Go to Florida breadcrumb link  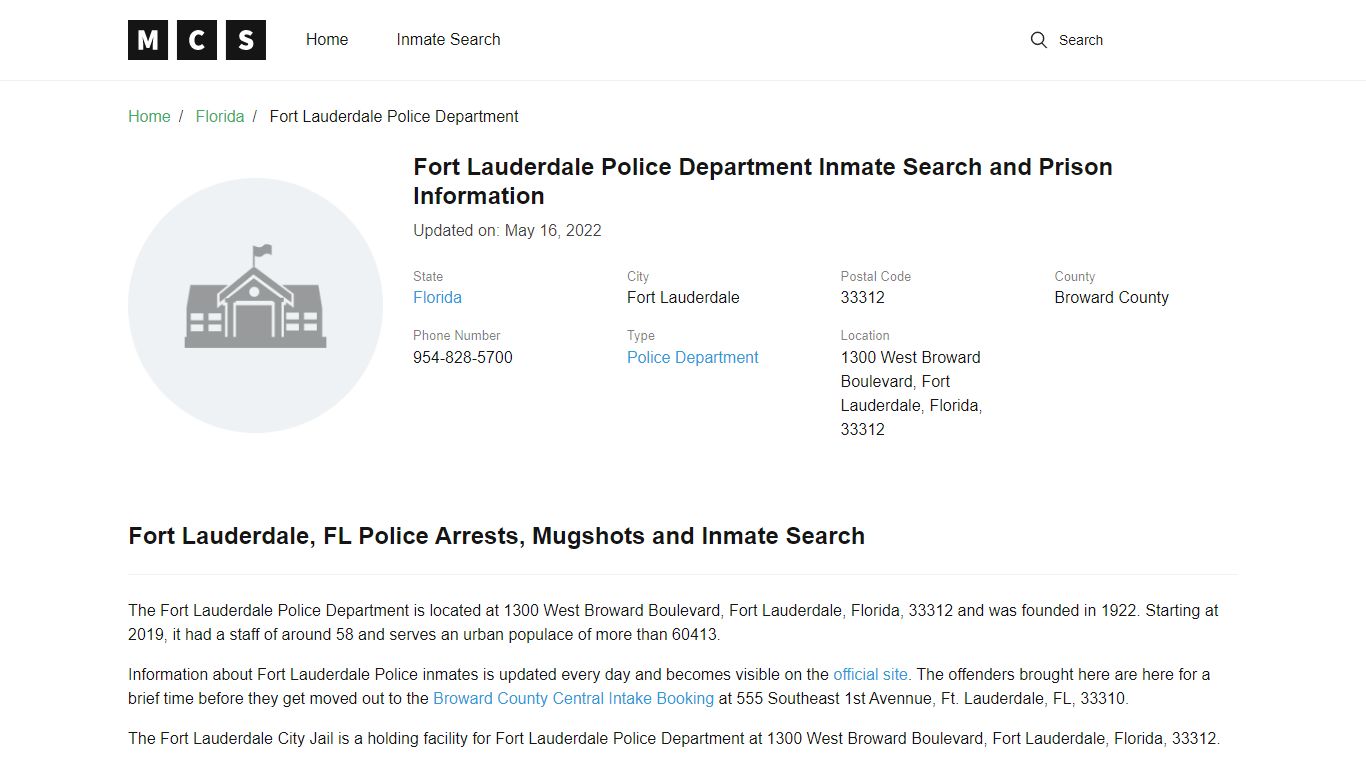point(220,116)
